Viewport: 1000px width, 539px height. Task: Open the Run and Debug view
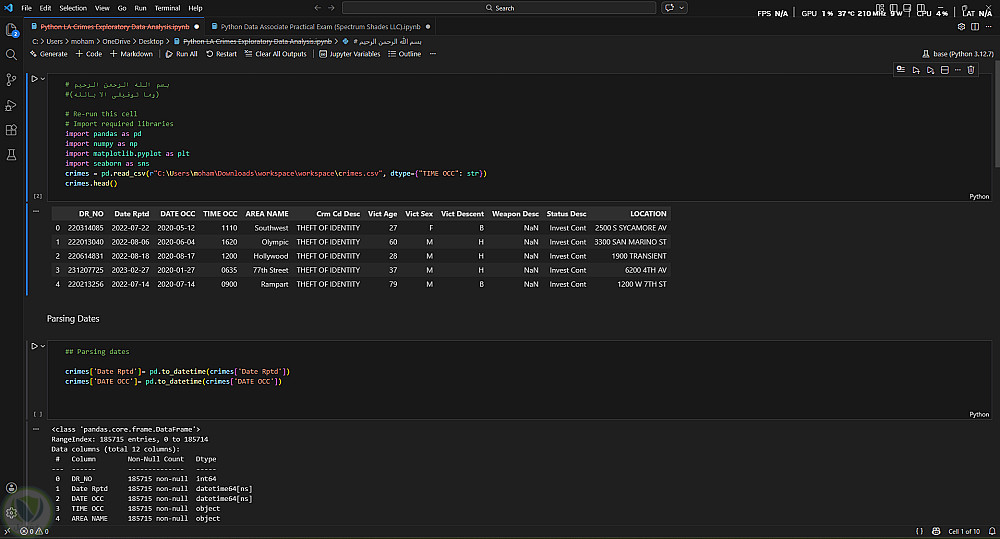(12, 105)
